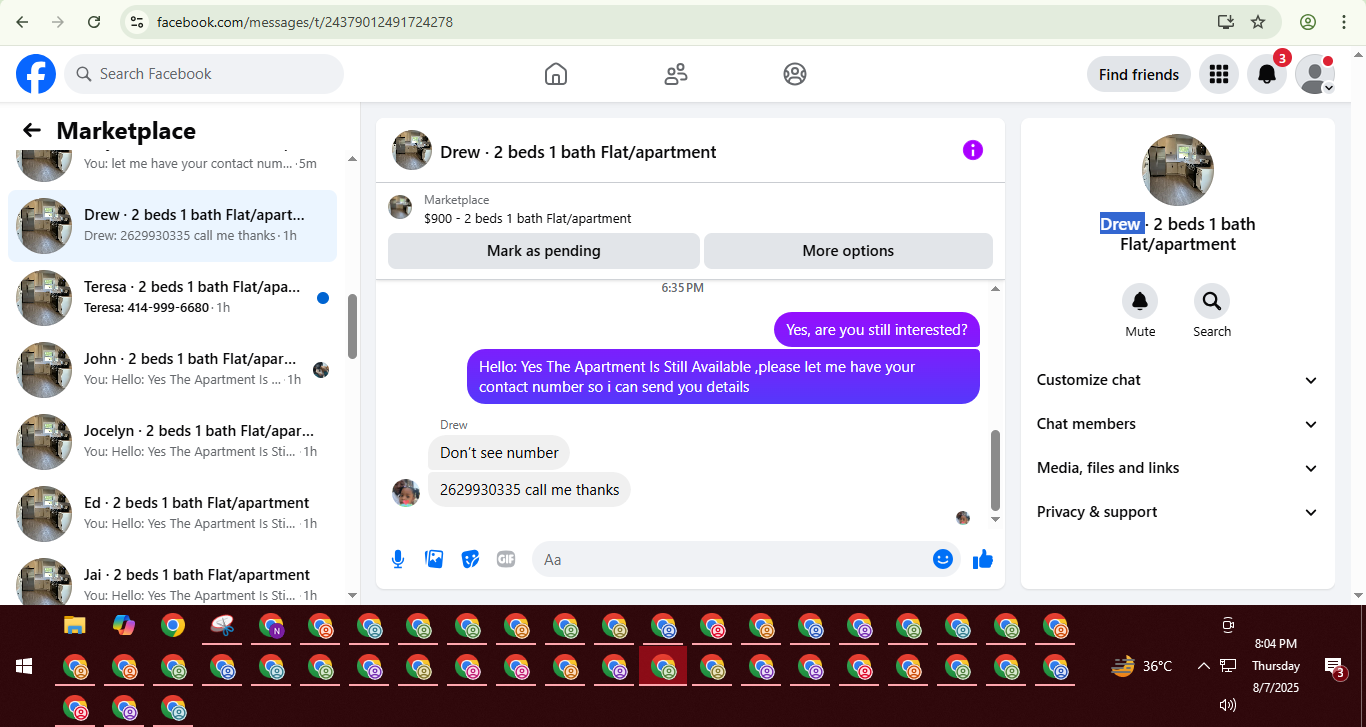Bookmark this page with the star
This screenshot has width=1366, height=727.
click(x=1258, y=22)
